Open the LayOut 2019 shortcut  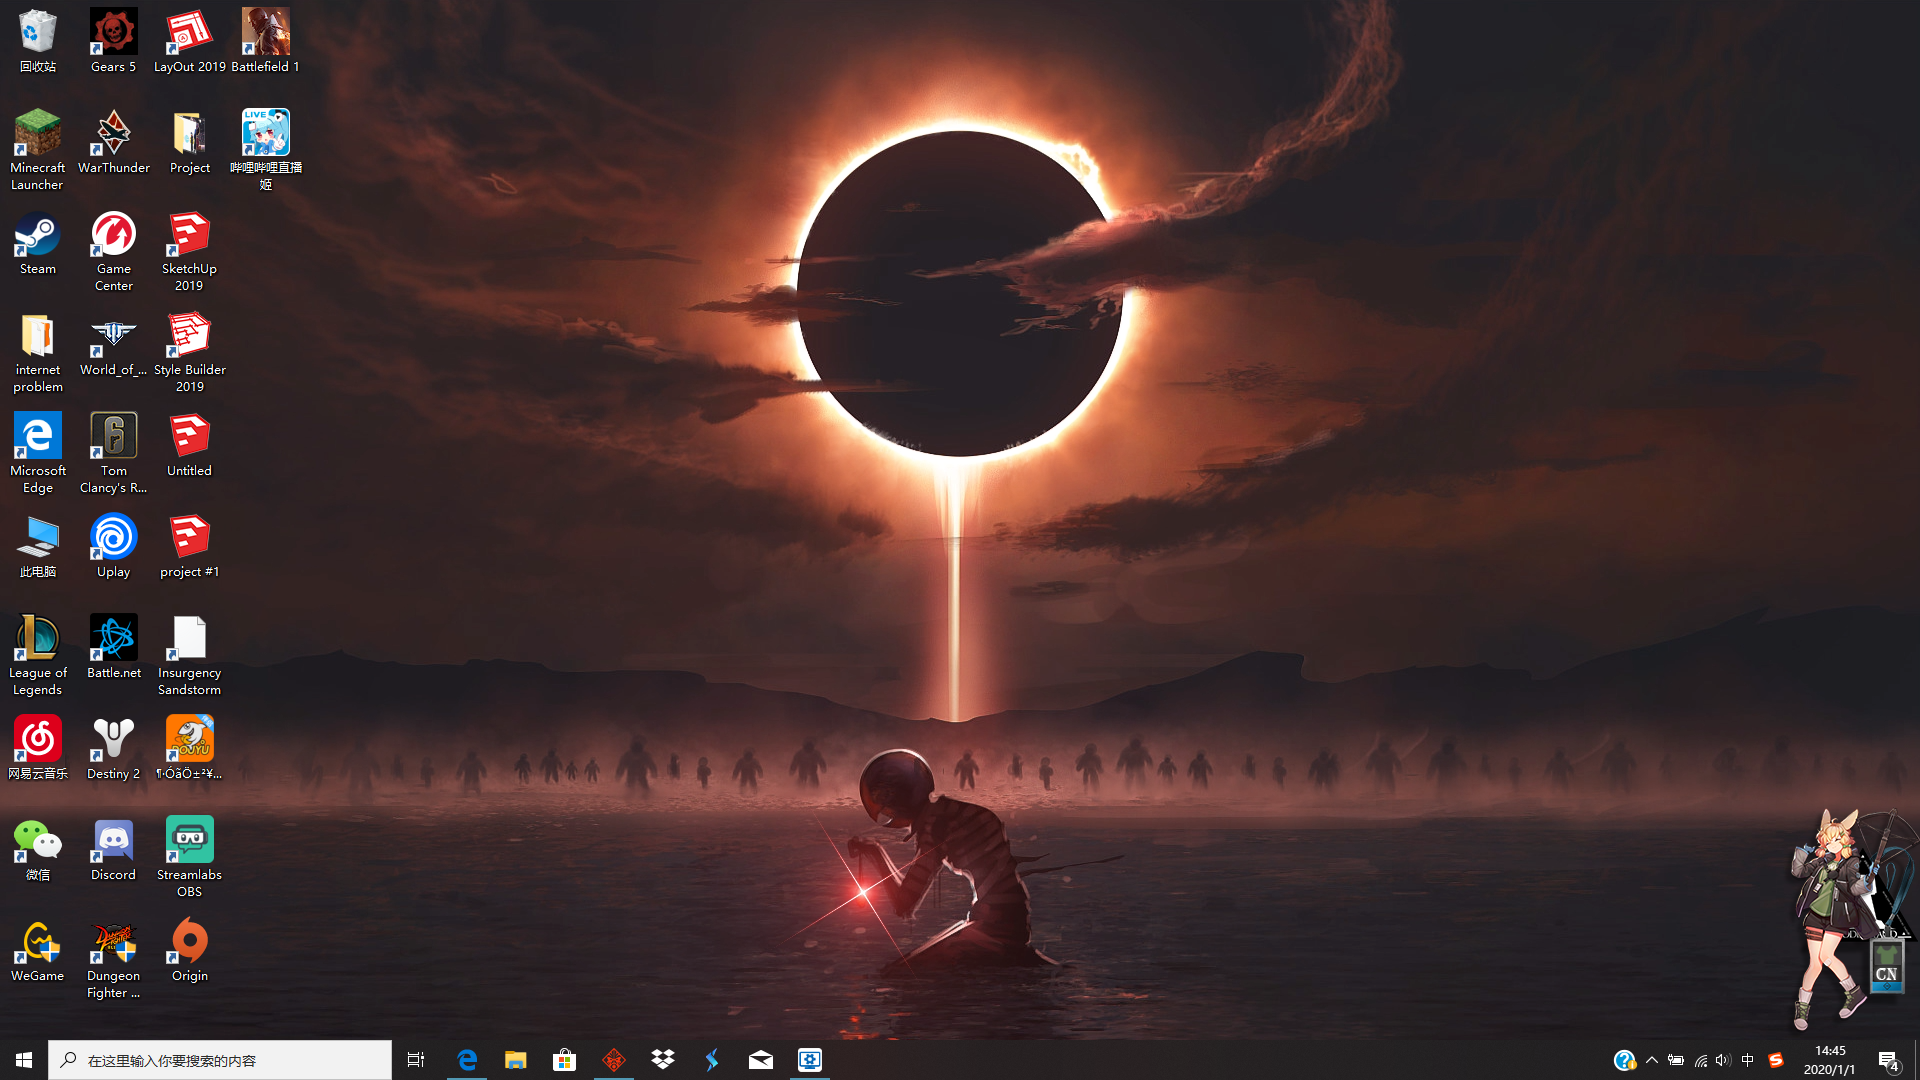point(190,42)
